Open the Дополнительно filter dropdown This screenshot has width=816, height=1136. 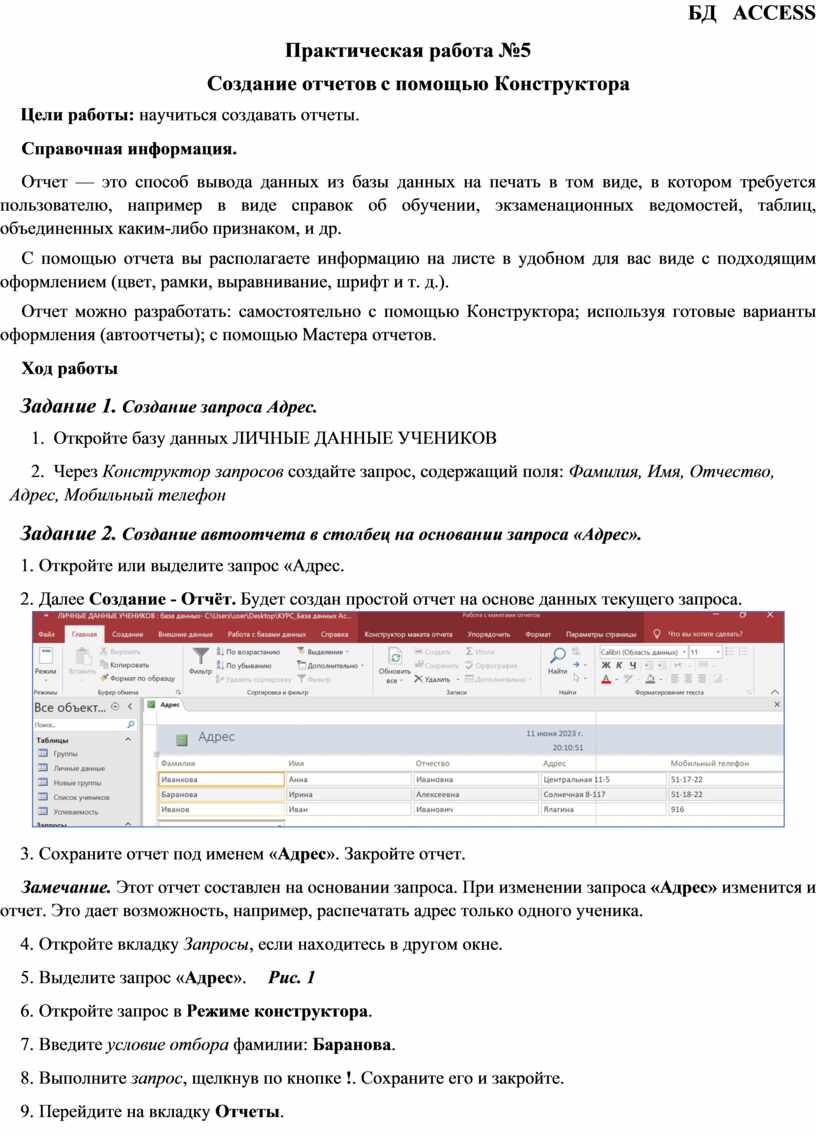pos(329,665)
